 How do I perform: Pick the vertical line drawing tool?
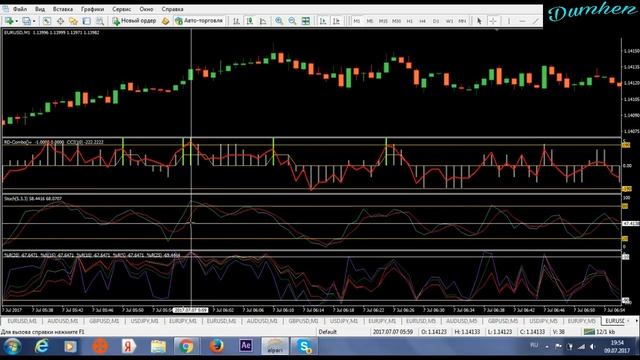tap(509, 21)
